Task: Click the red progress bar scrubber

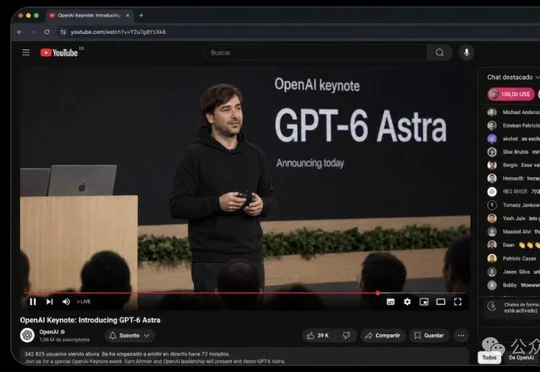Action: tap(378, 293)
